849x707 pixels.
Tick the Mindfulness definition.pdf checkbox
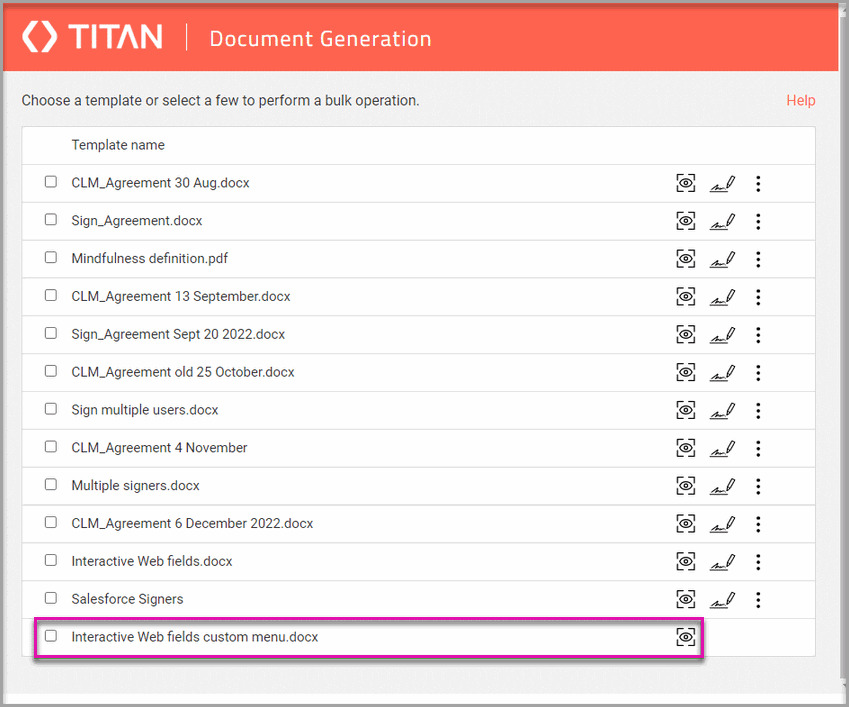pyautogui.click(x=51, y=257)
